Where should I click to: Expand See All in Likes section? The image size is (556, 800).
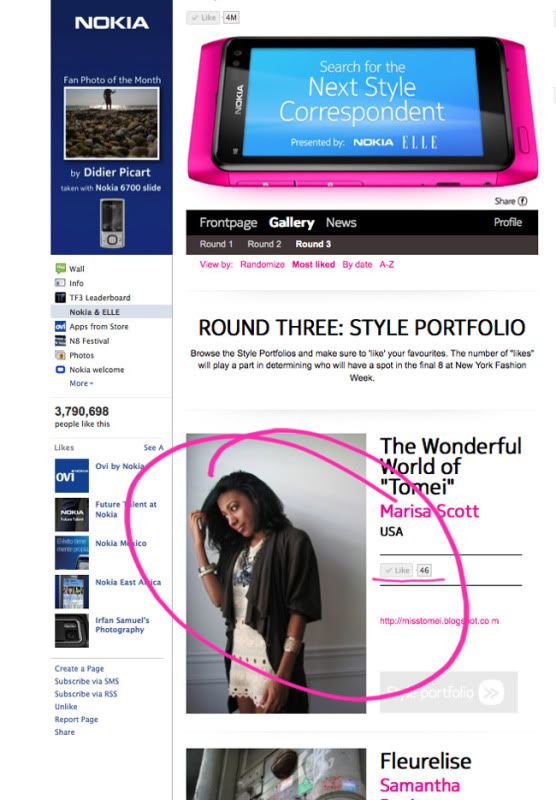[x=154, y=447]
